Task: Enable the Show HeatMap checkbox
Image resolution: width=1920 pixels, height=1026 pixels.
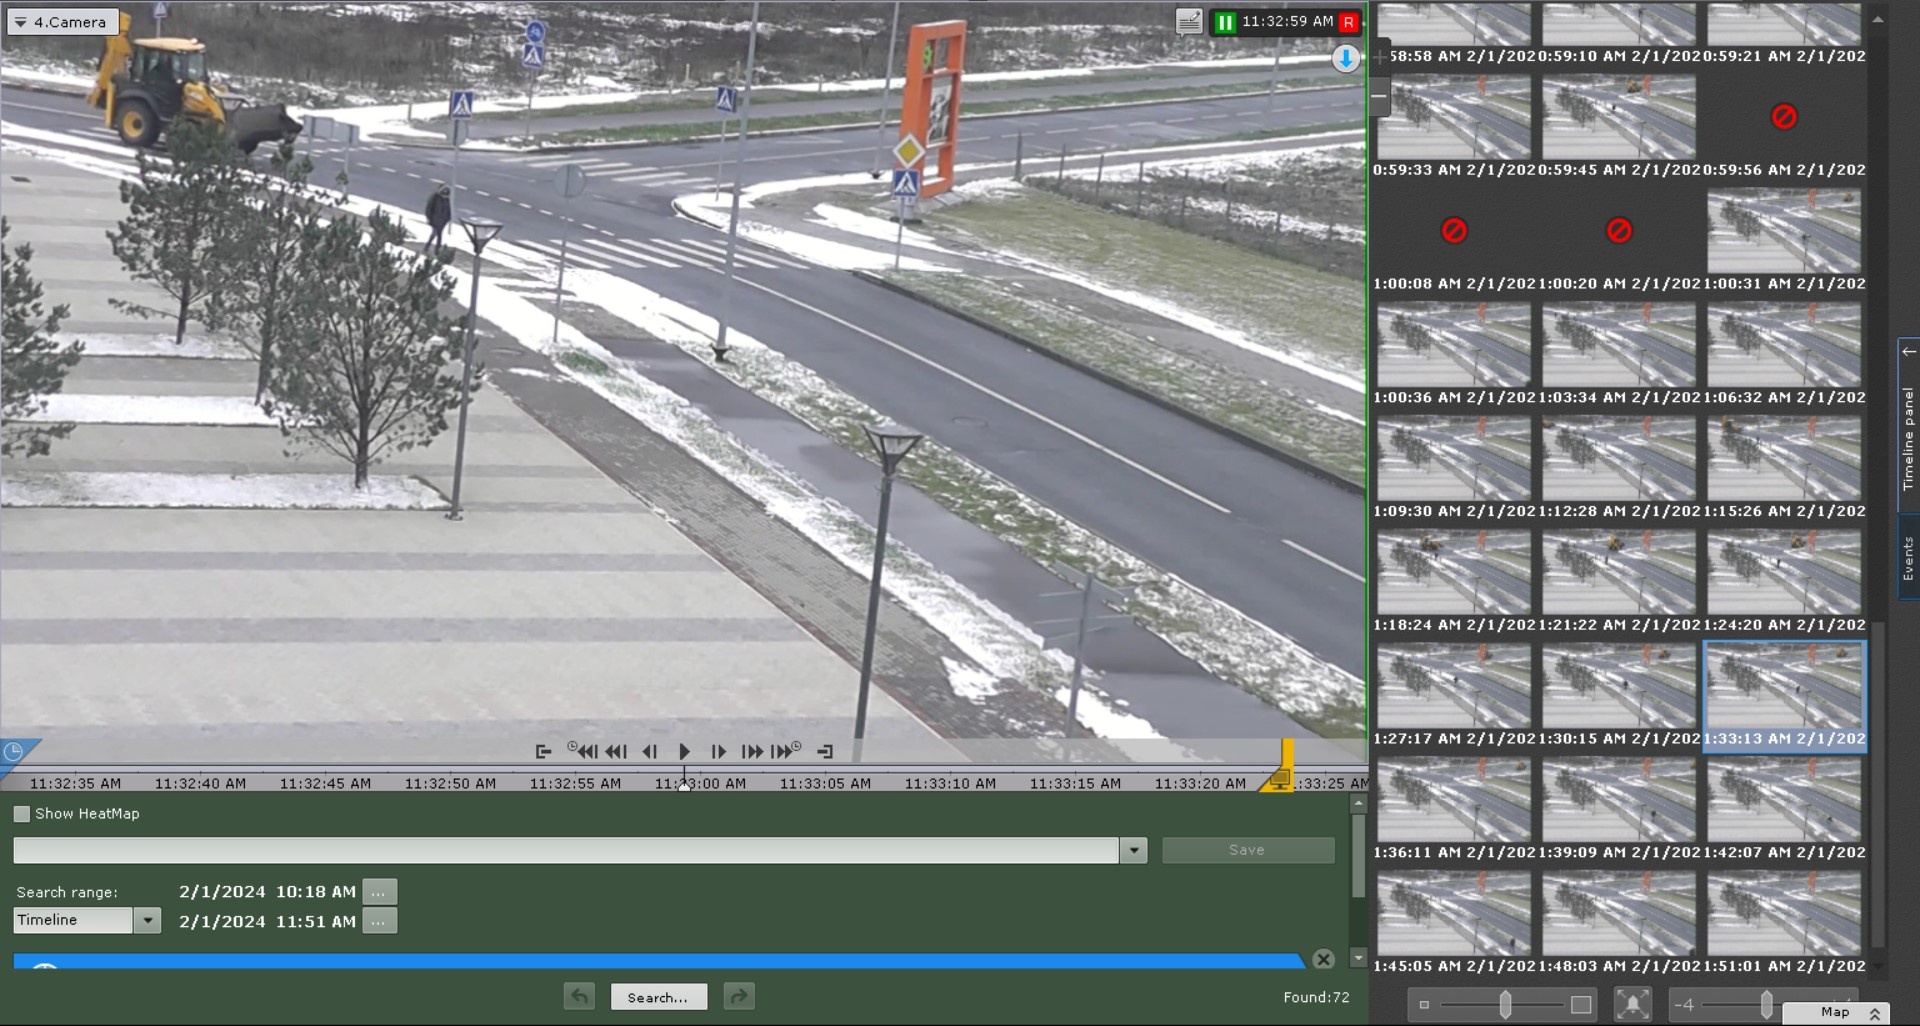Action: pyautogui.click(x=22, y=814)
